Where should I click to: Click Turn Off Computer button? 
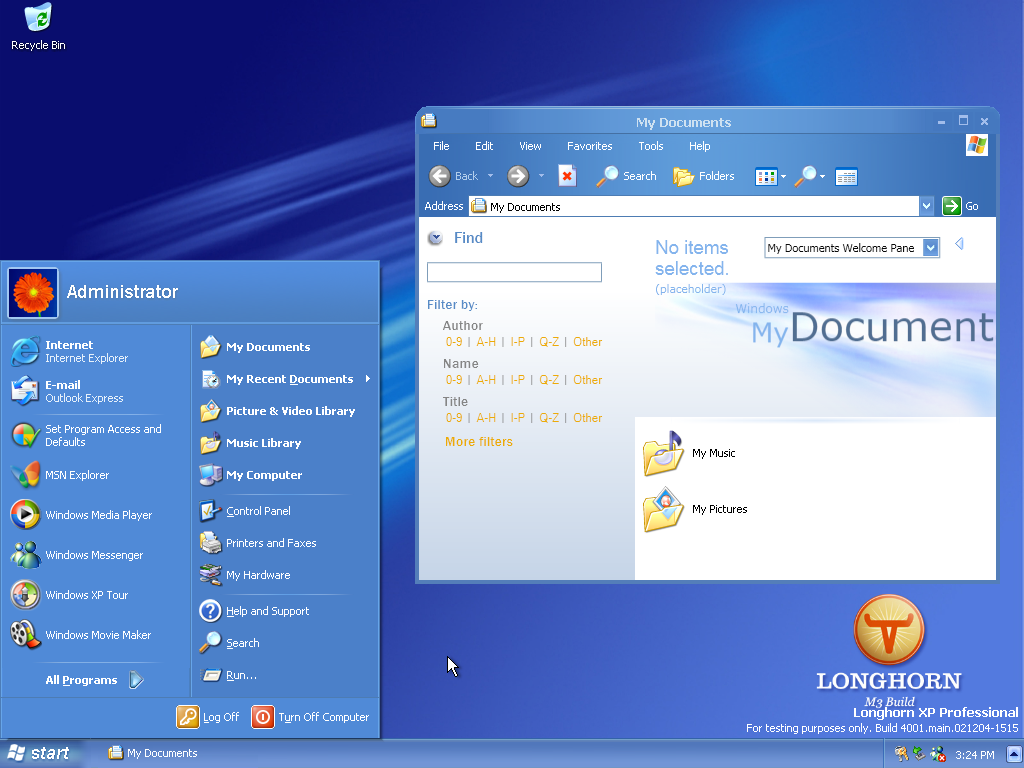point(311,717)
